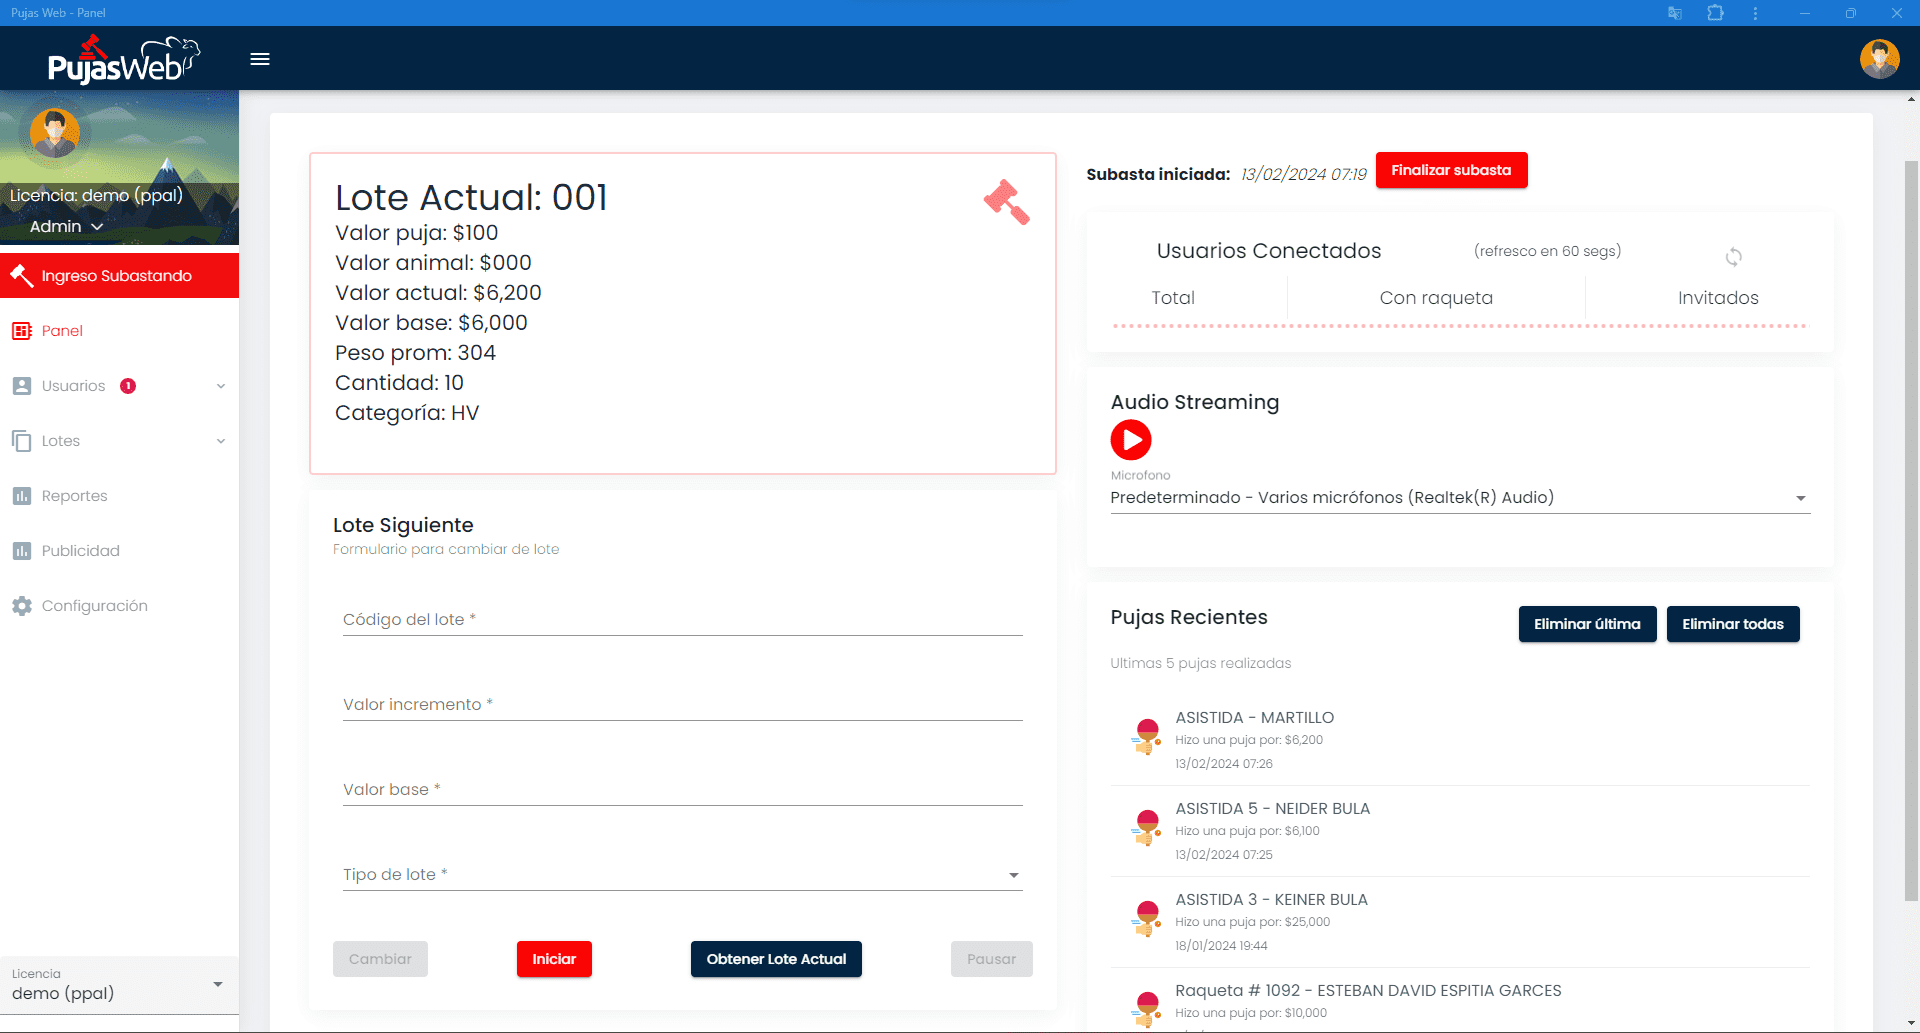
Task: Open the Micrófono device dropdown
Action: [1459, 498]
